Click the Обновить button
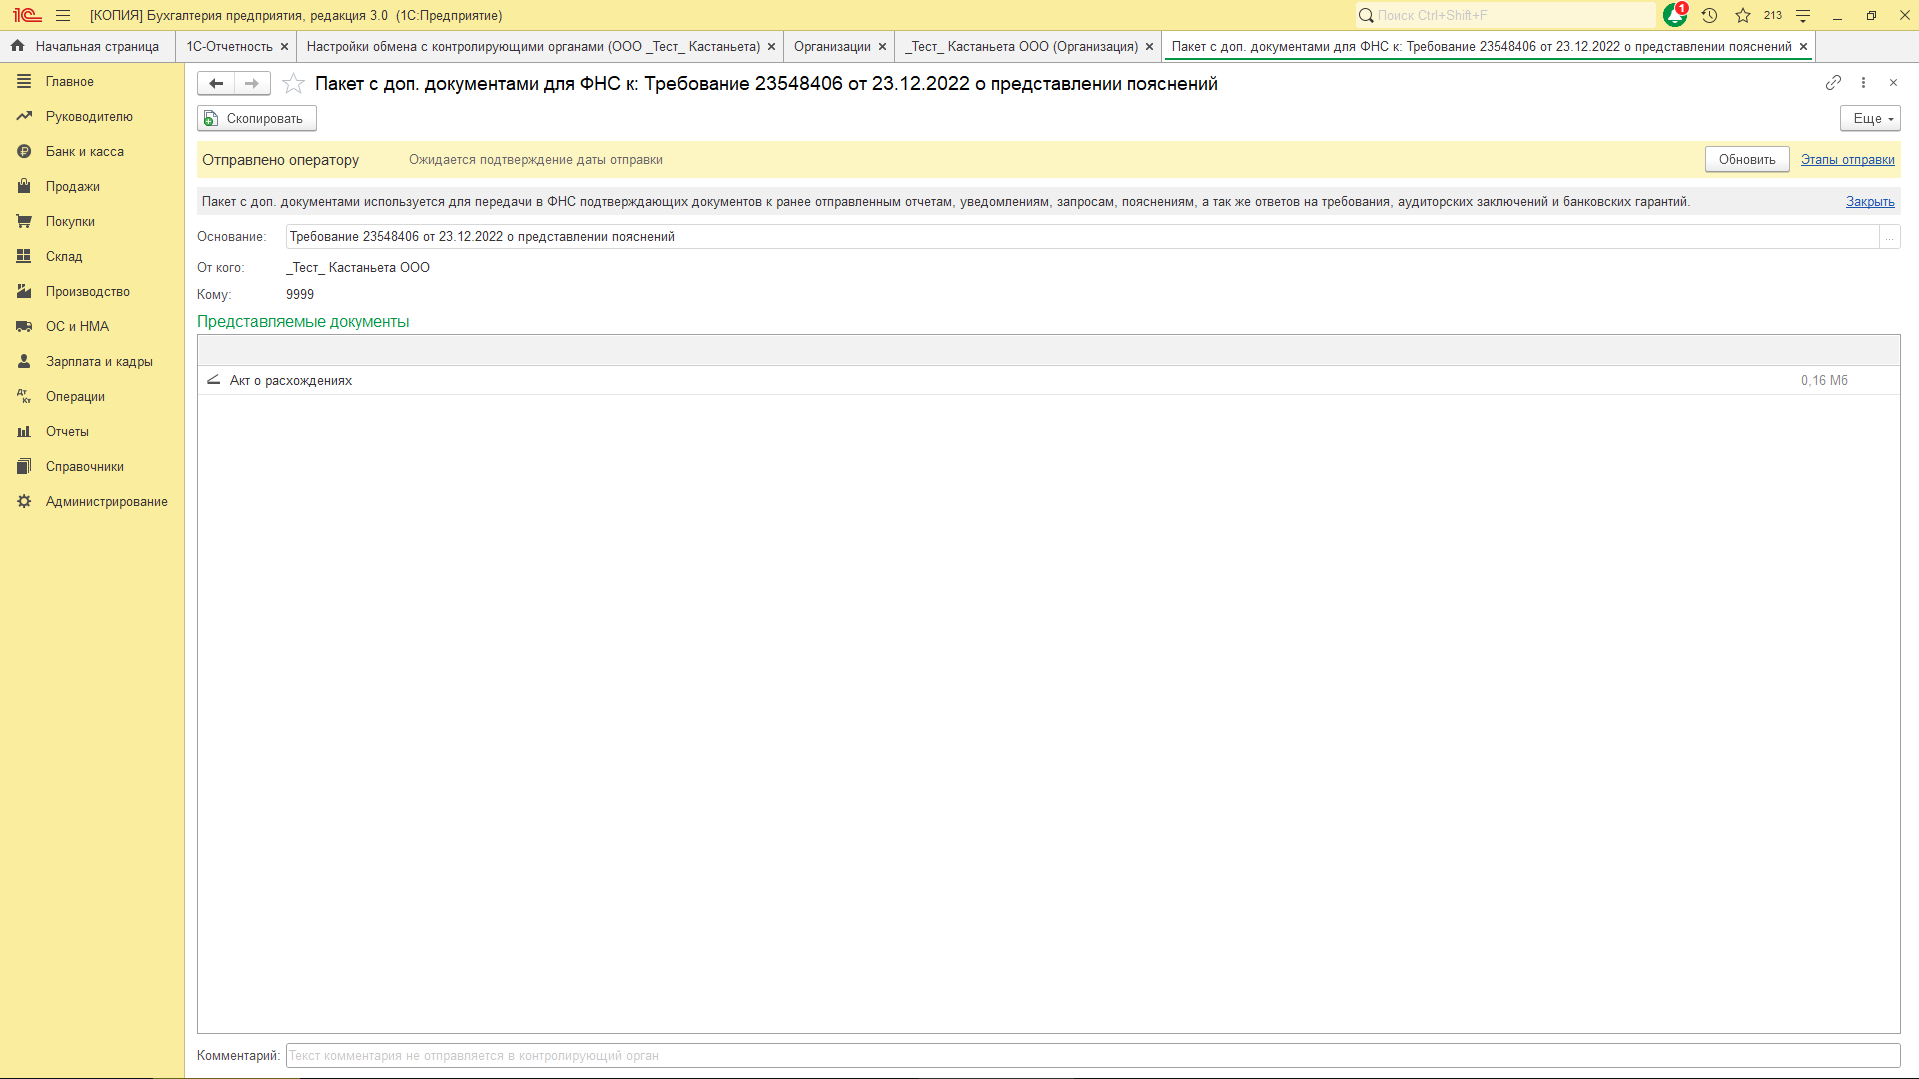Screen dimensions: 1919x1079 [1746, 160]
